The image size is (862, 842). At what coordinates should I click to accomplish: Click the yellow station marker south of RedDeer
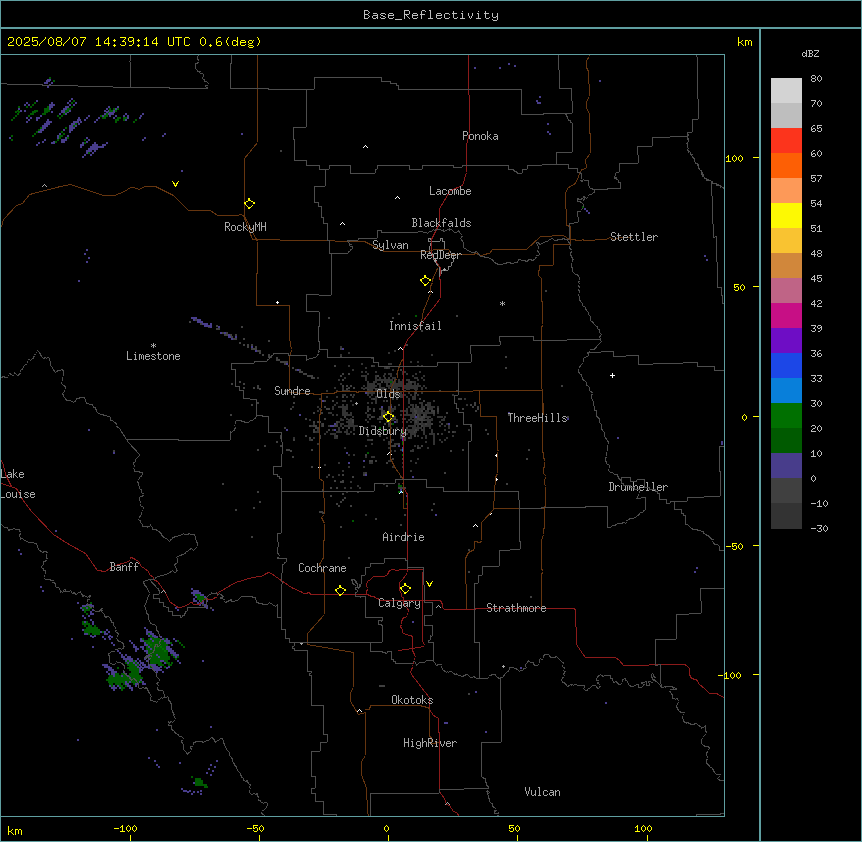[x=426, y=280]
